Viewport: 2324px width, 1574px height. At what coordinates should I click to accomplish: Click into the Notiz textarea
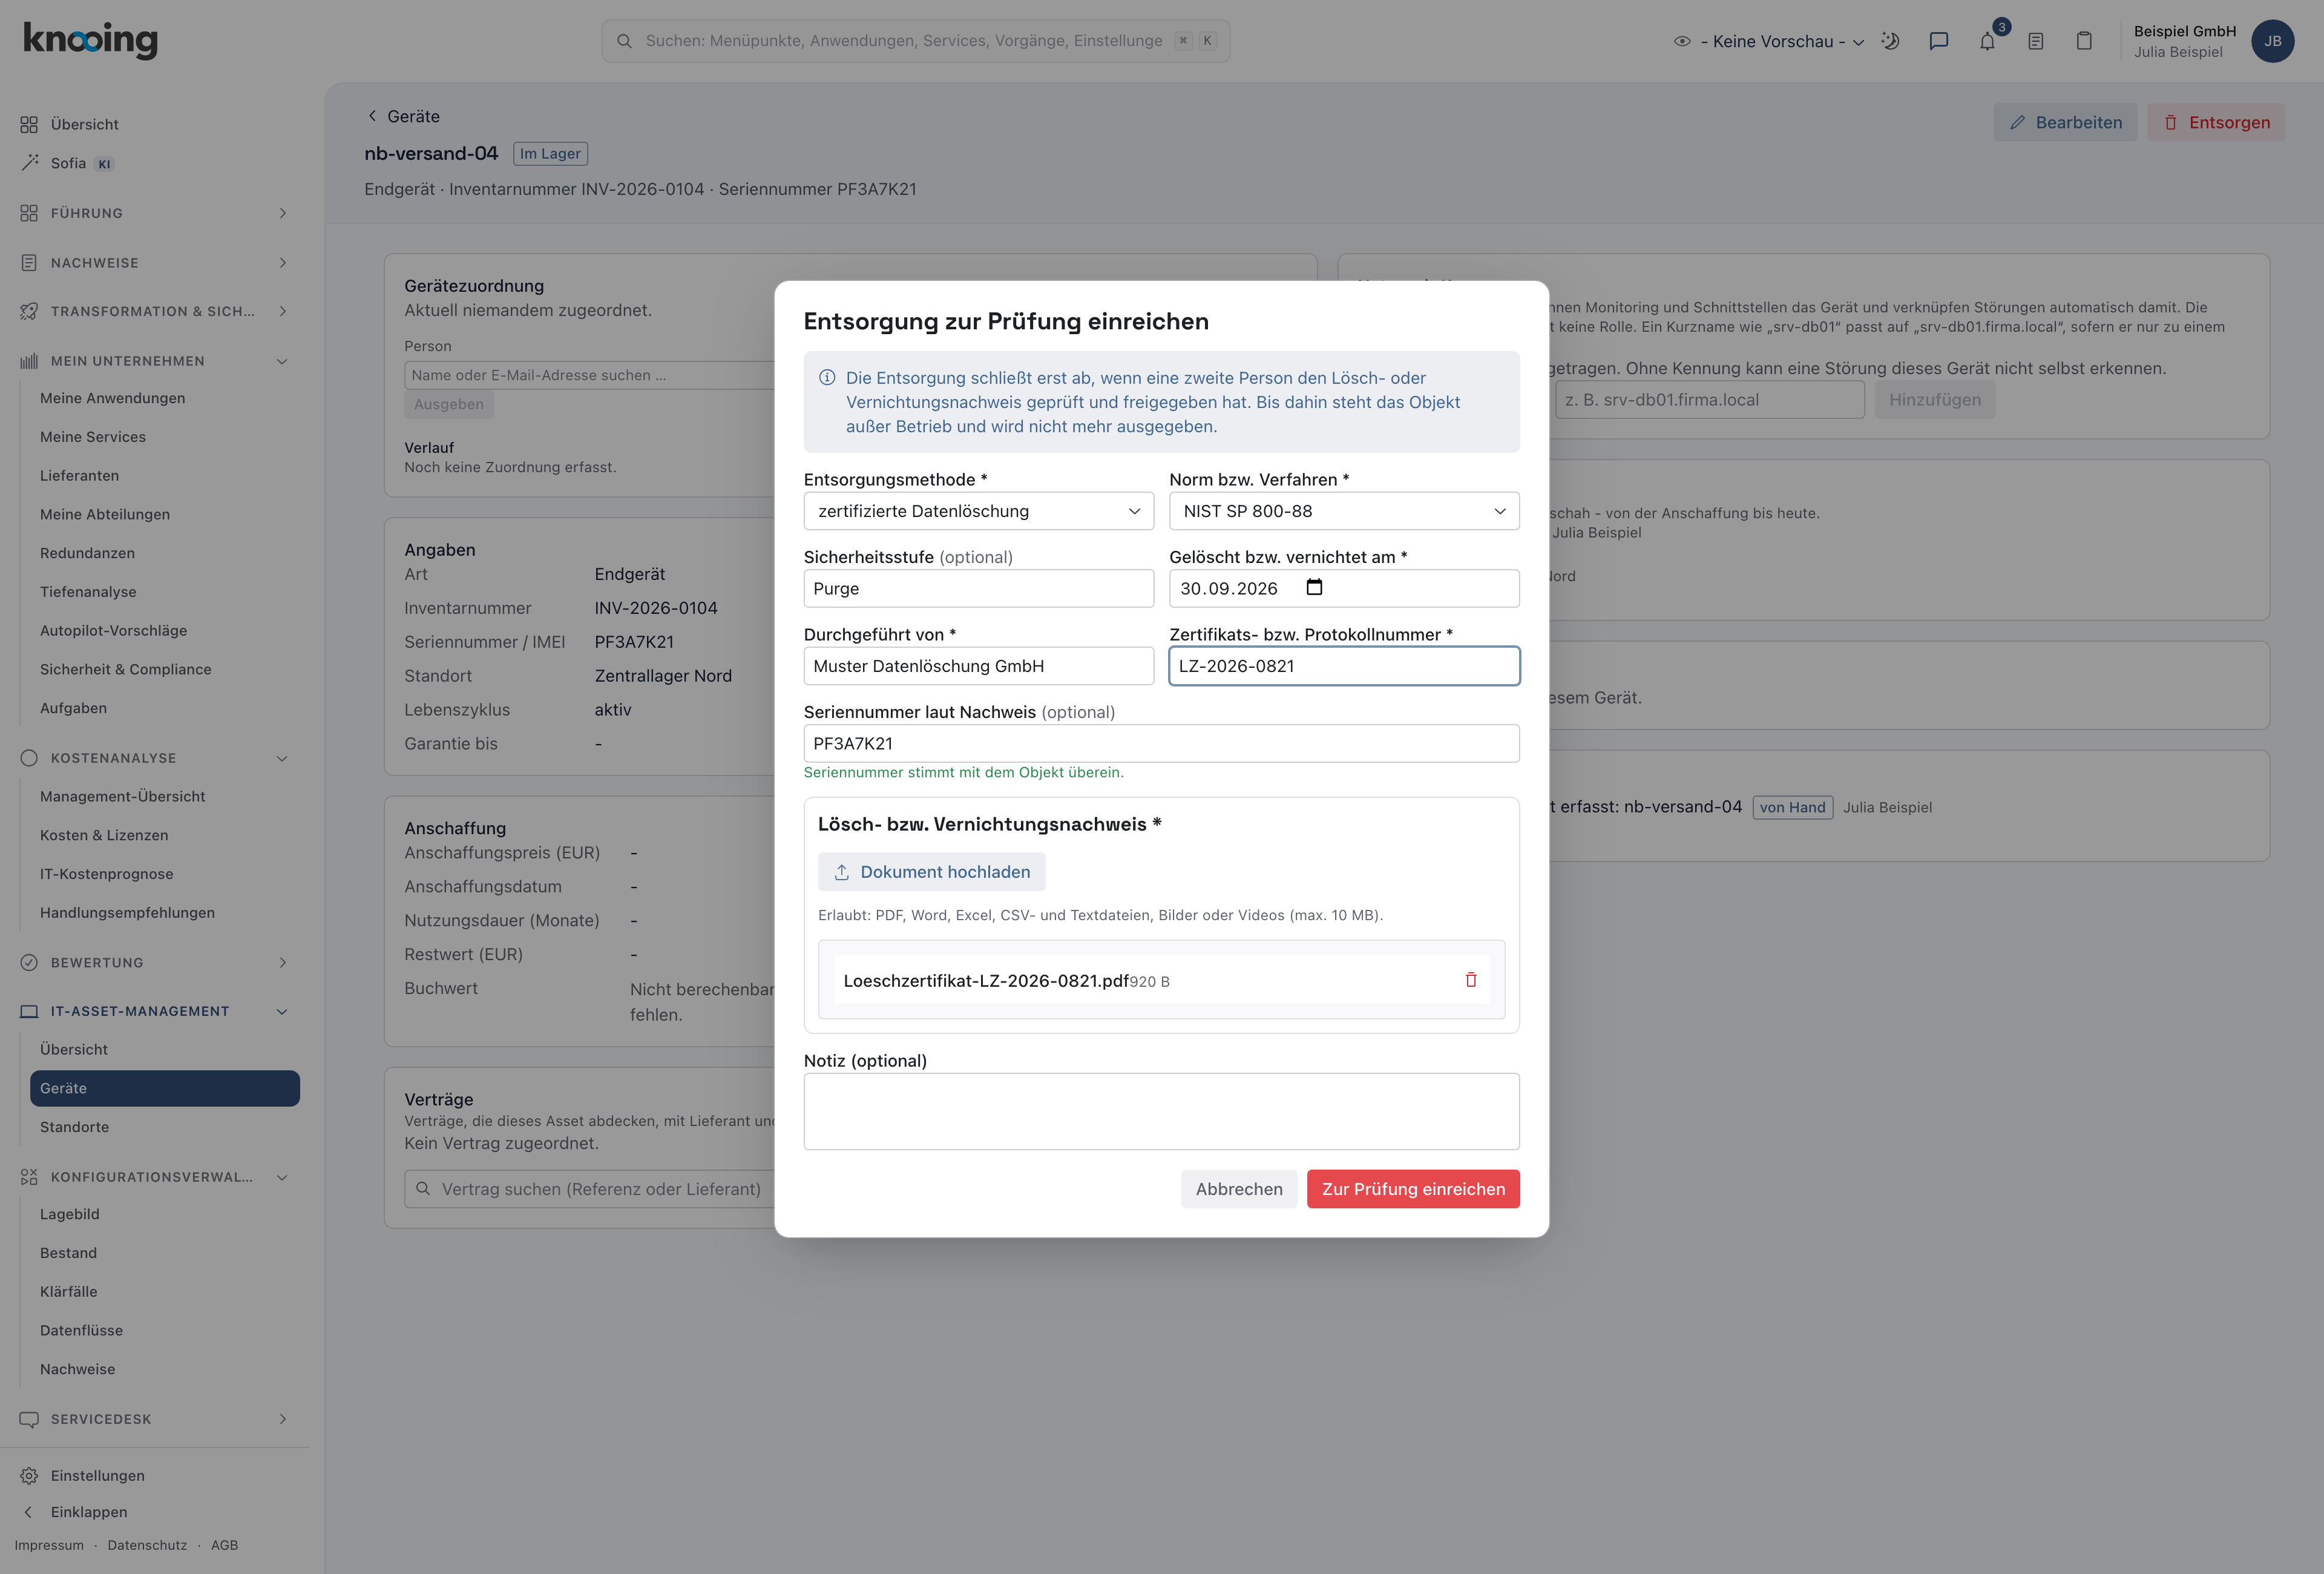pos(1161,1111)
